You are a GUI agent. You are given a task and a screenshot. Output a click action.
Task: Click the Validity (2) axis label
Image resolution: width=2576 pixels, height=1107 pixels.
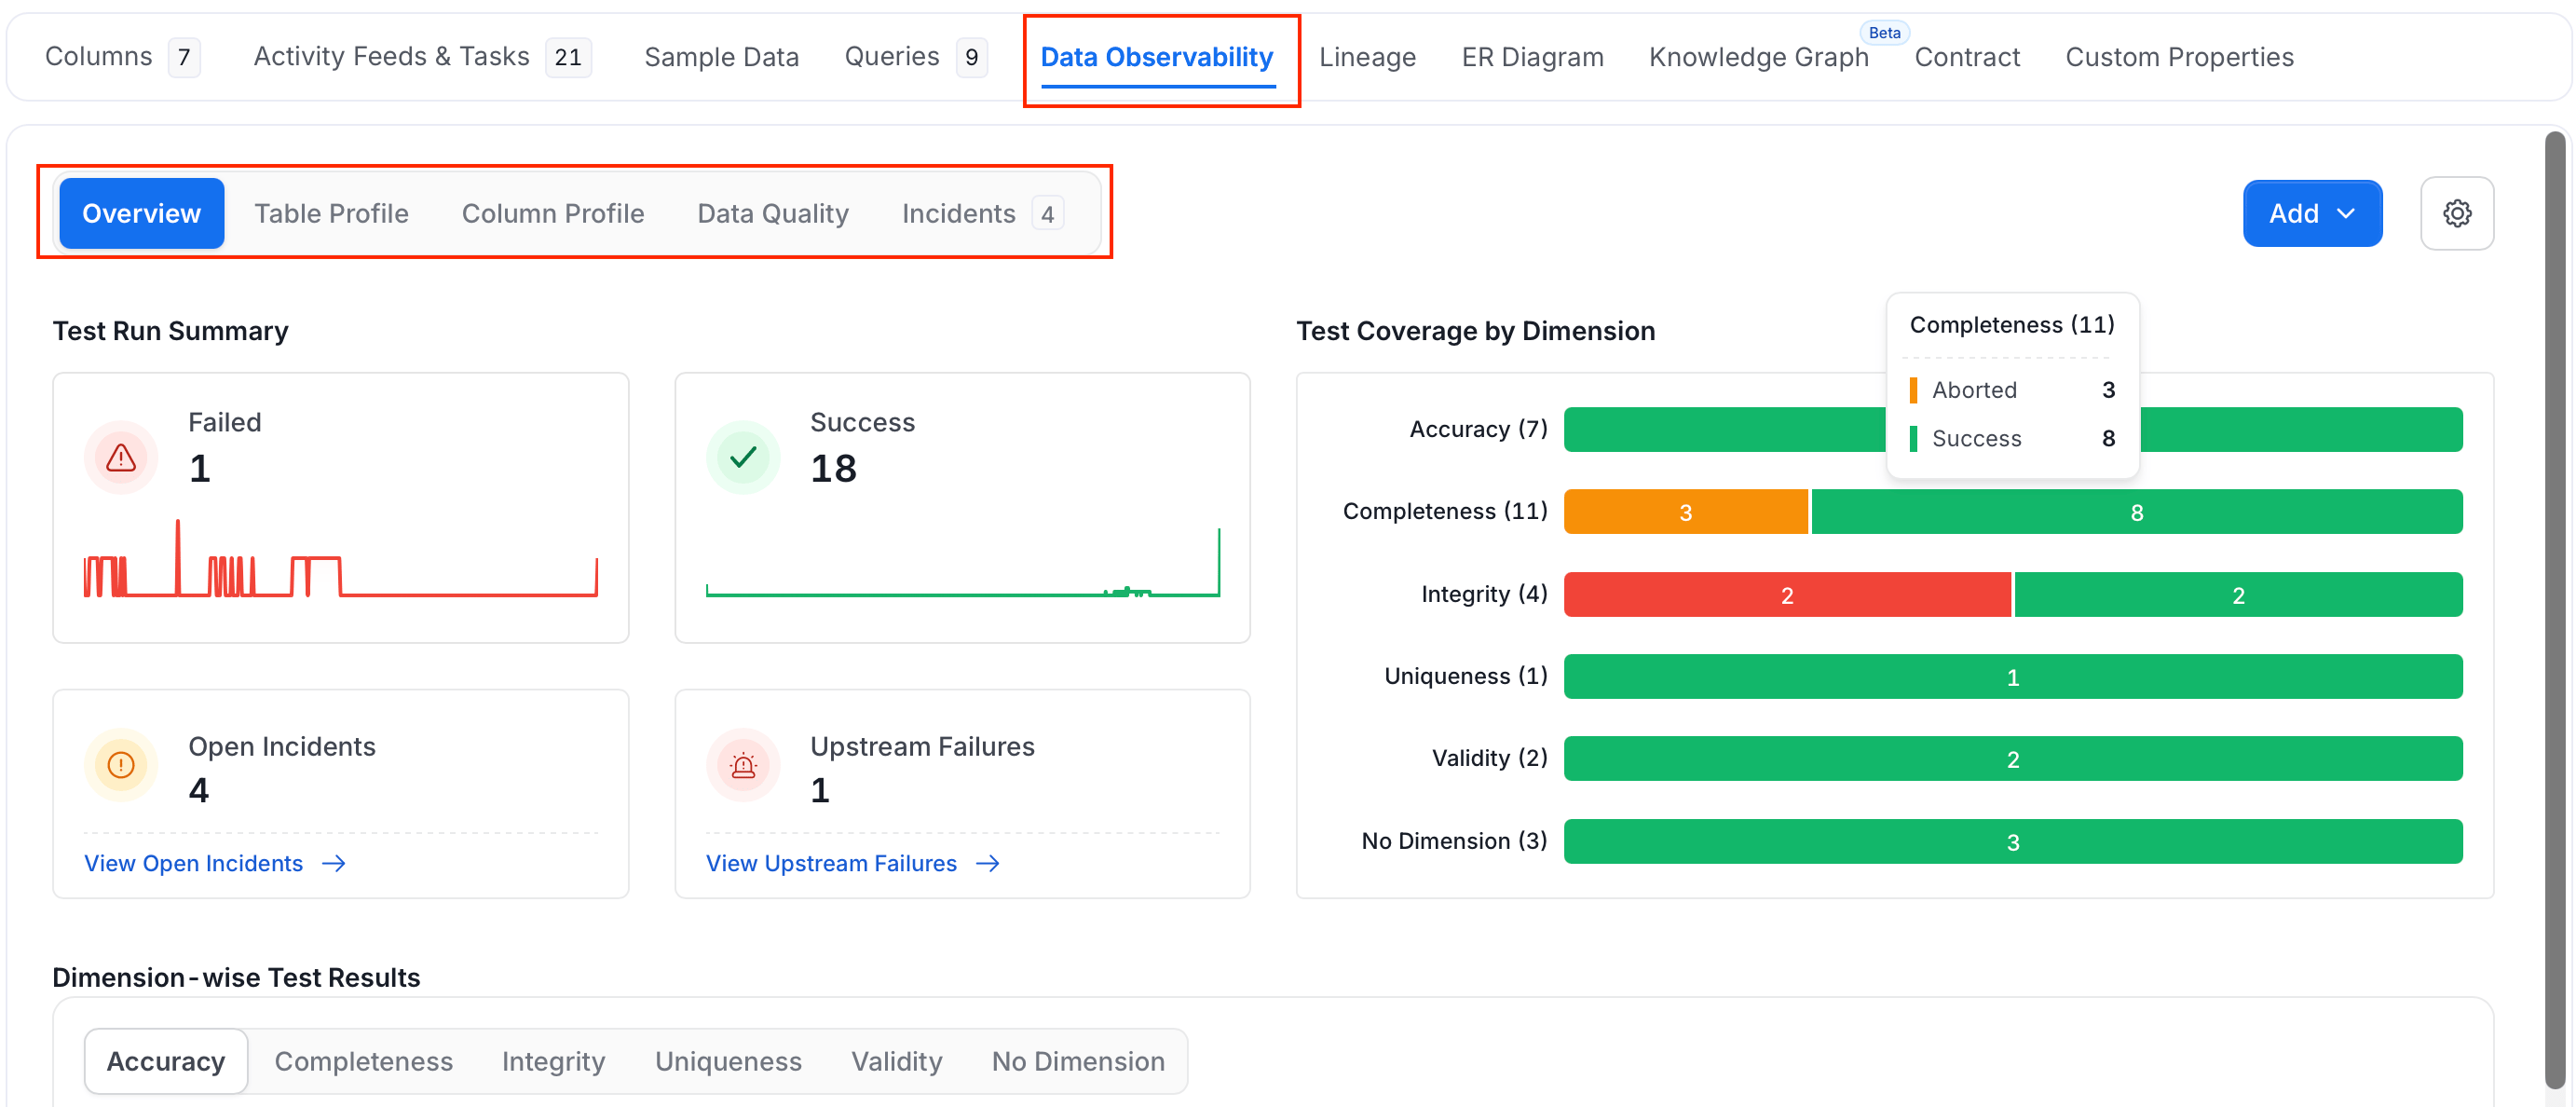tap(1489, 758)
